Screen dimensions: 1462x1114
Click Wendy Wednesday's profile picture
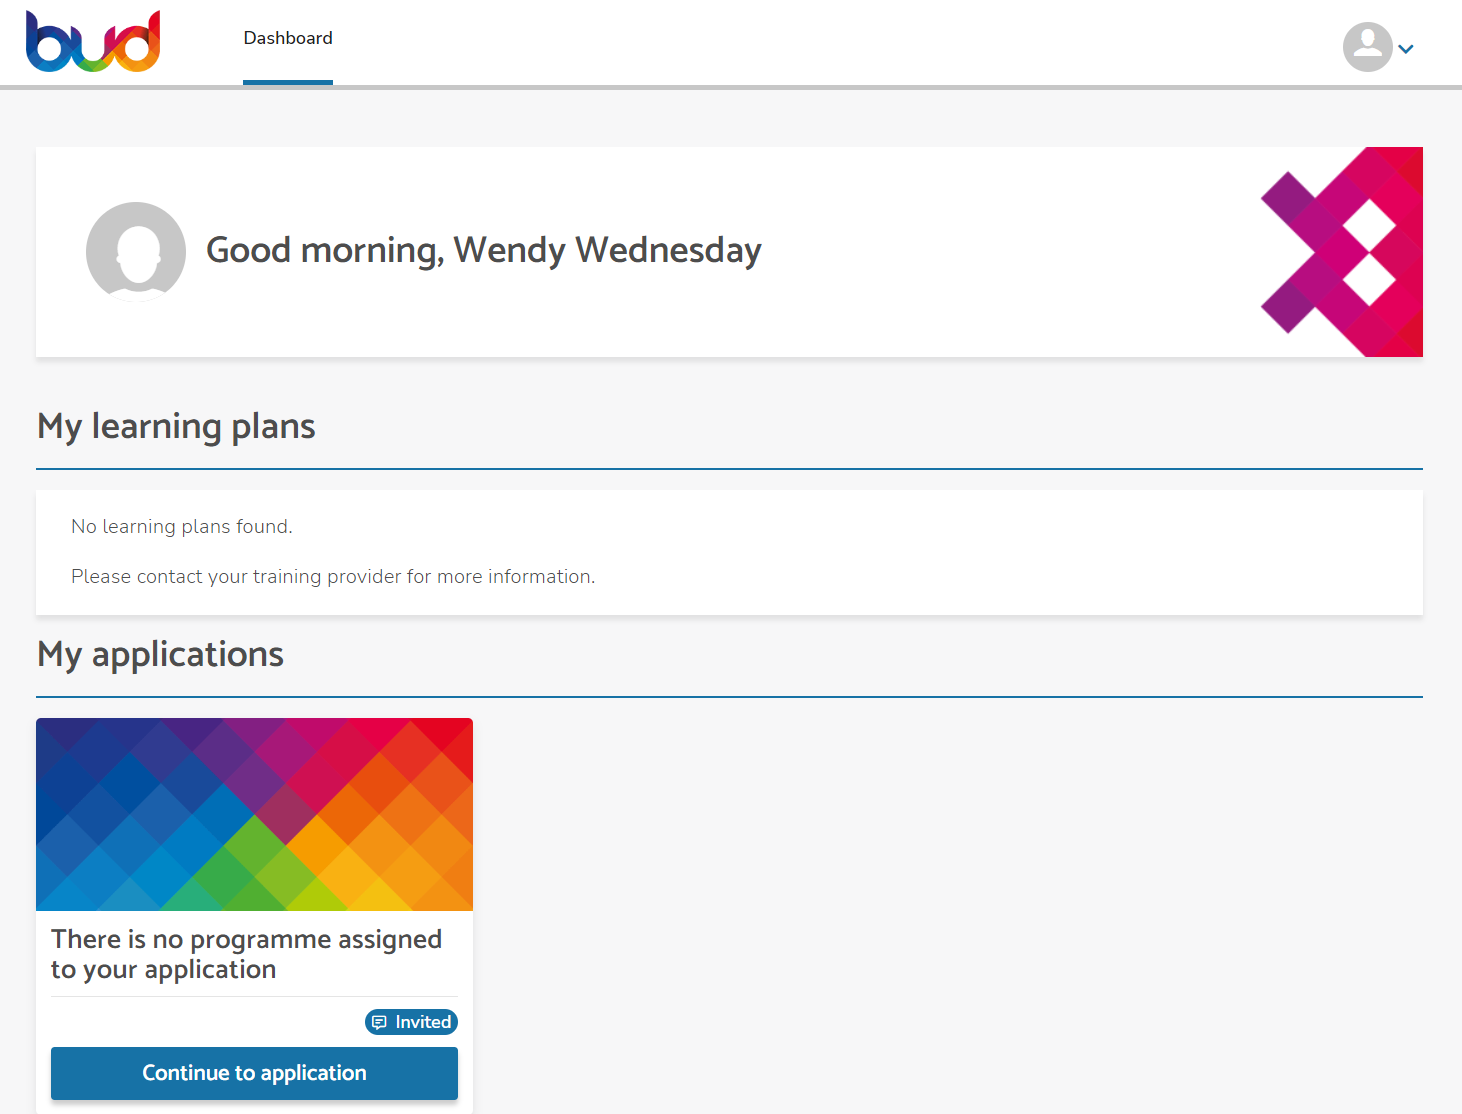[x=136, y=251]
